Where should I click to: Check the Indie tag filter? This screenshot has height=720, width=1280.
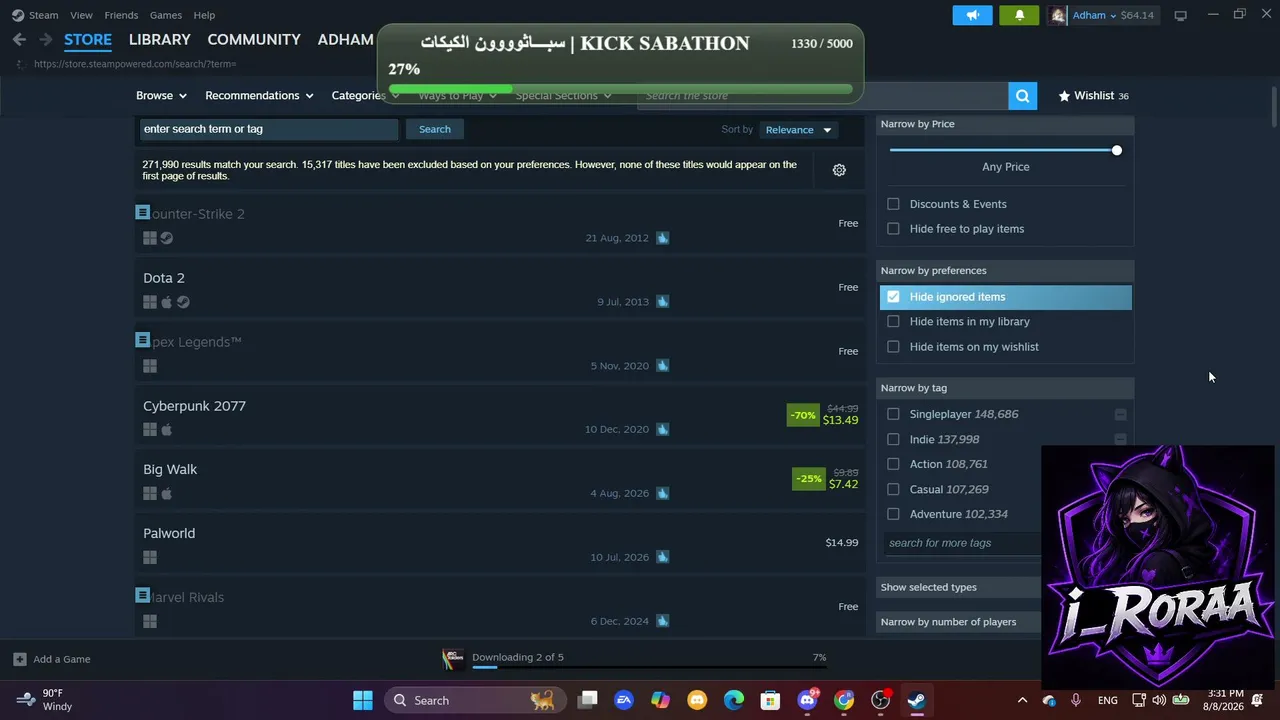(x=893, y=439)
